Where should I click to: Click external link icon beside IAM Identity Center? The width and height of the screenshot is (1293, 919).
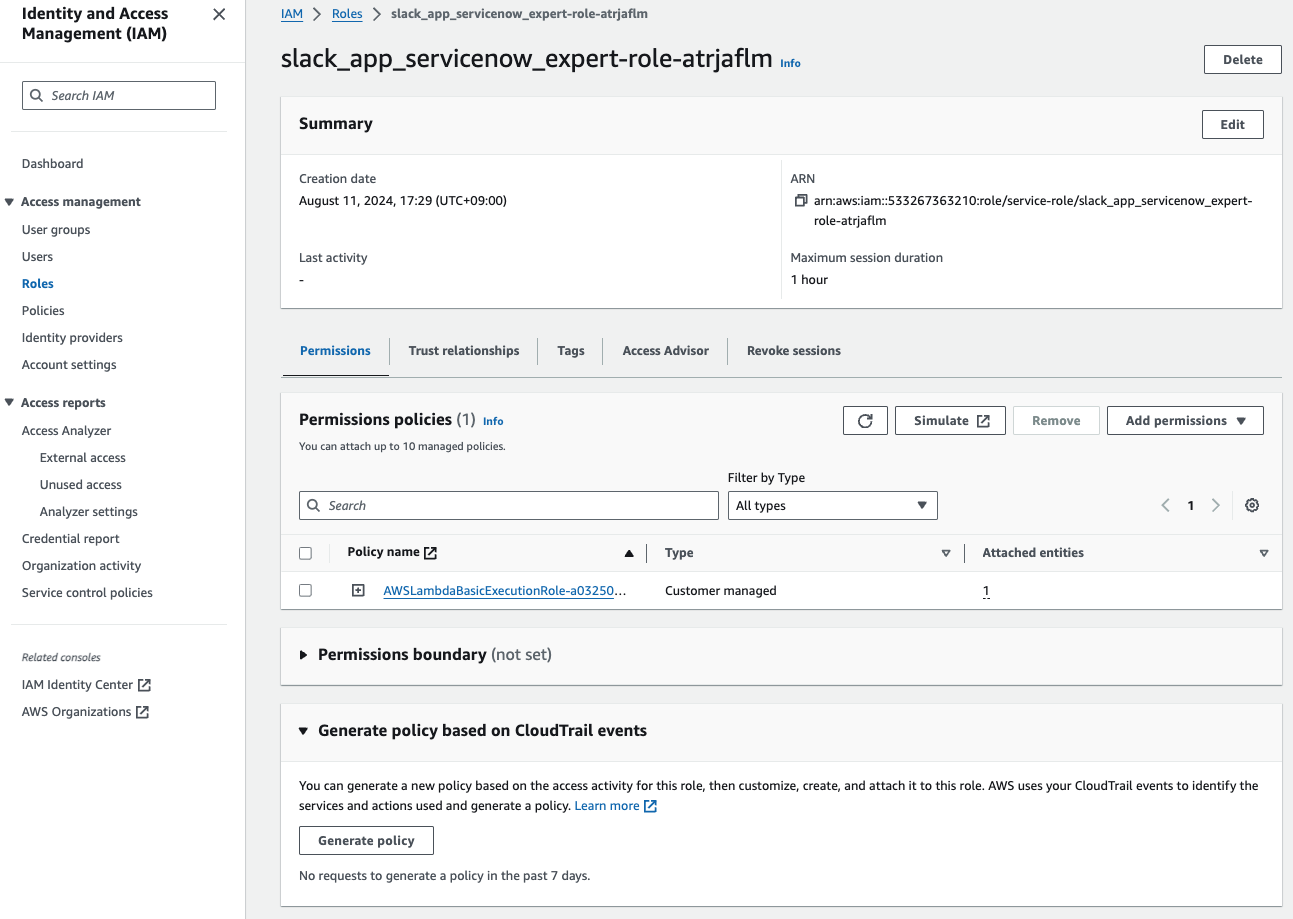click(144, 685)
